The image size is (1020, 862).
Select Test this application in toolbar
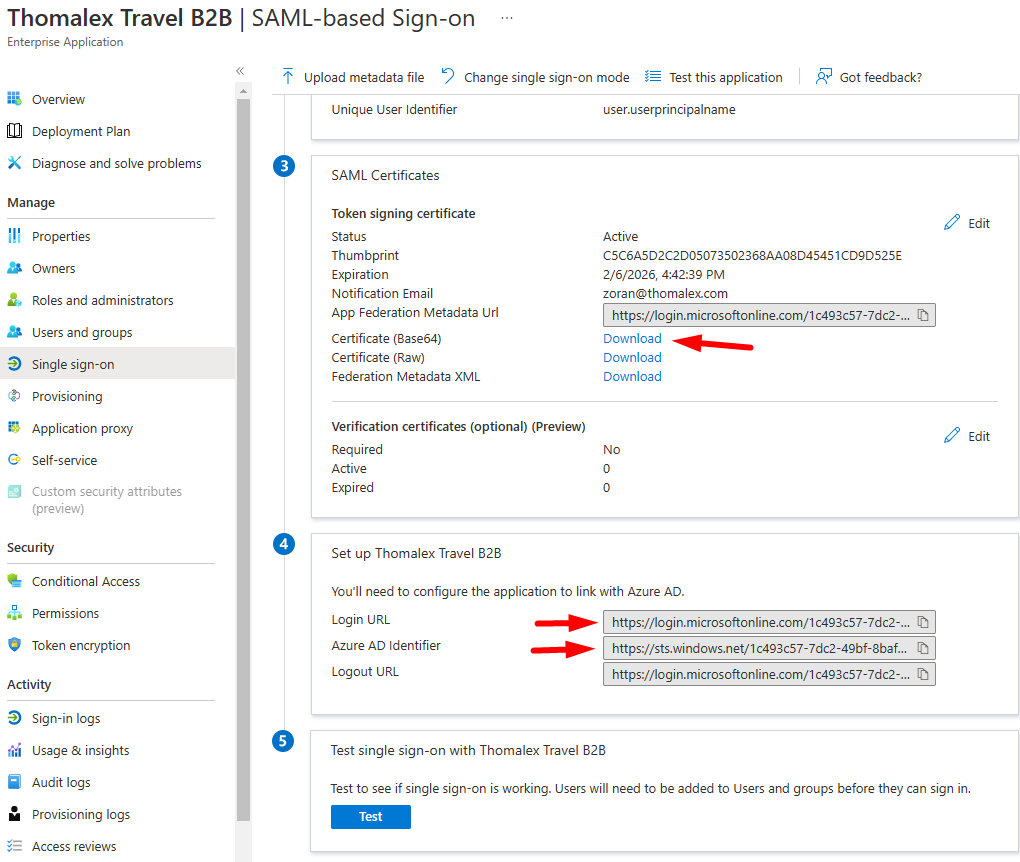click(x=713, y=77)
